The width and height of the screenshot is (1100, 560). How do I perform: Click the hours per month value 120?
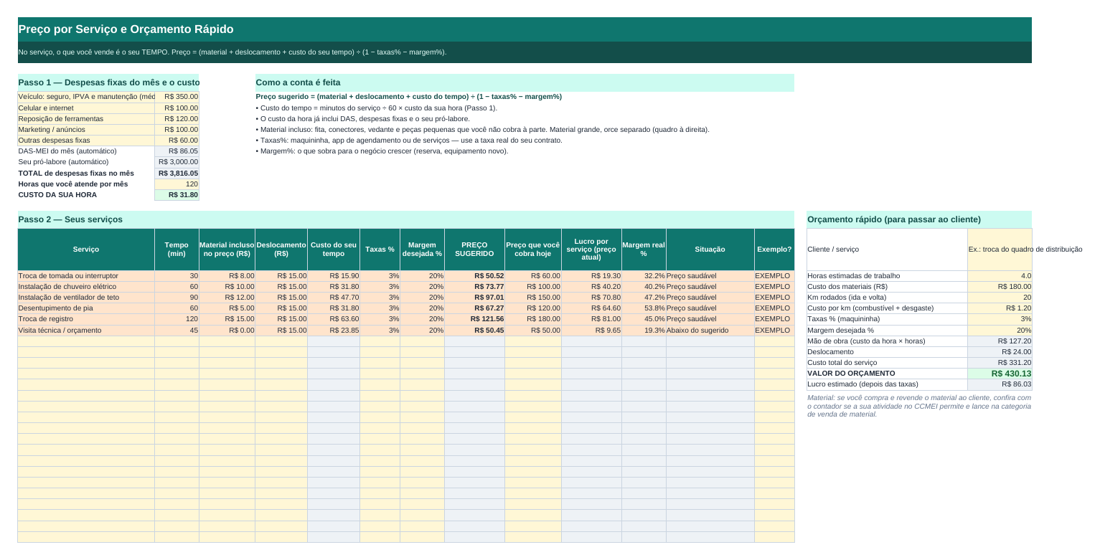coord(177,184)
